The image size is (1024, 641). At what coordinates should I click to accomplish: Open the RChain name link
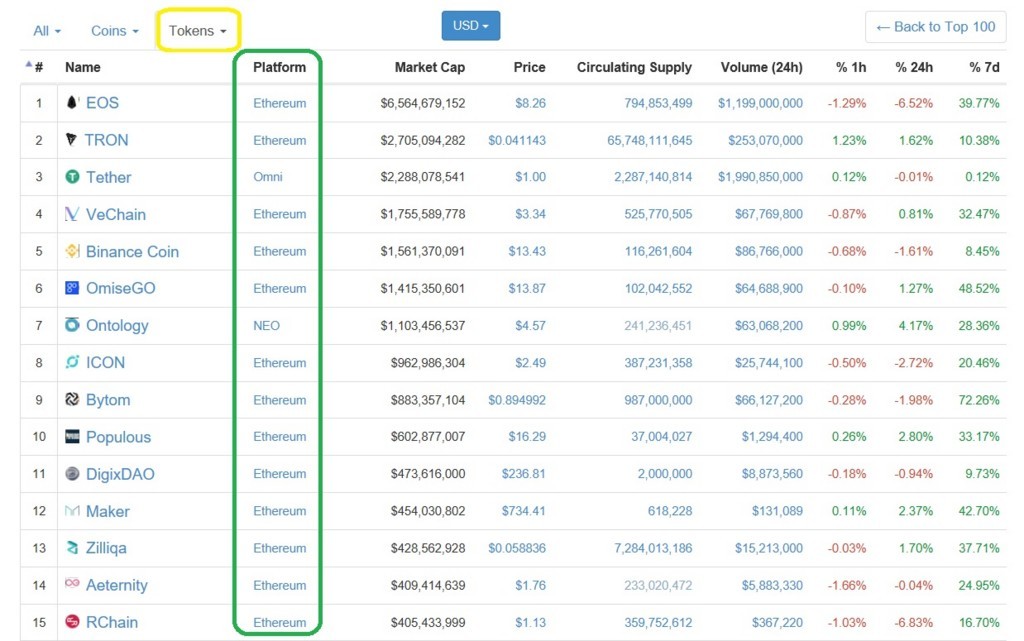click(112, 622)
